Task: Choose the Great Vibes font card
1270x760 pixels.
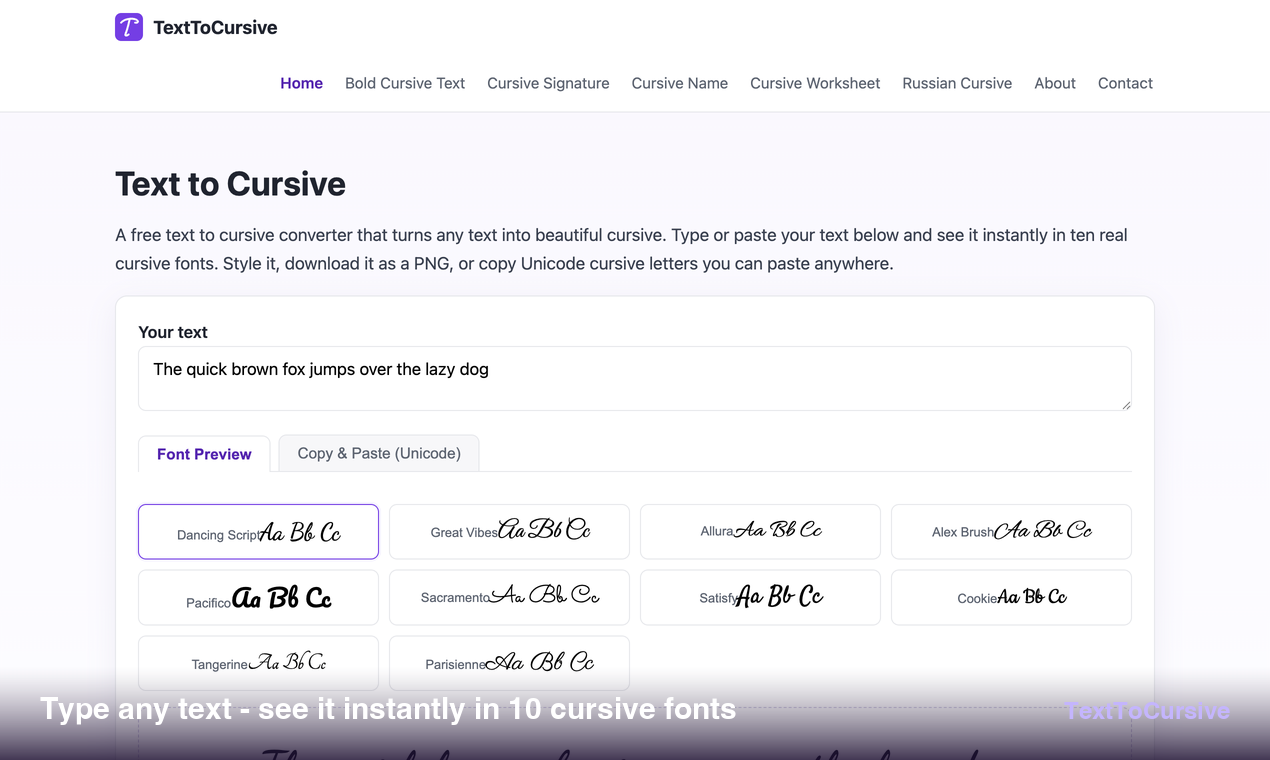Action: tap(509, 532)
